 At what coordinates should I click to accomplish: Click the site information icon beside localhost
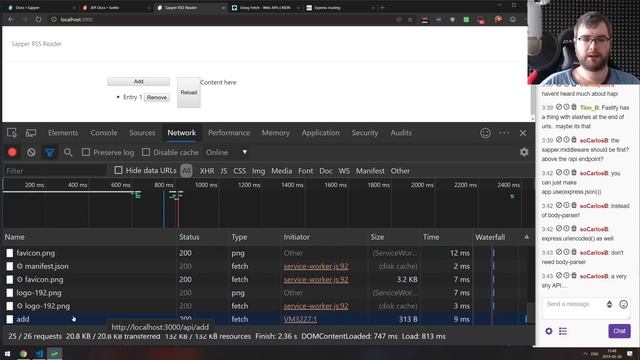coord(53,19)
